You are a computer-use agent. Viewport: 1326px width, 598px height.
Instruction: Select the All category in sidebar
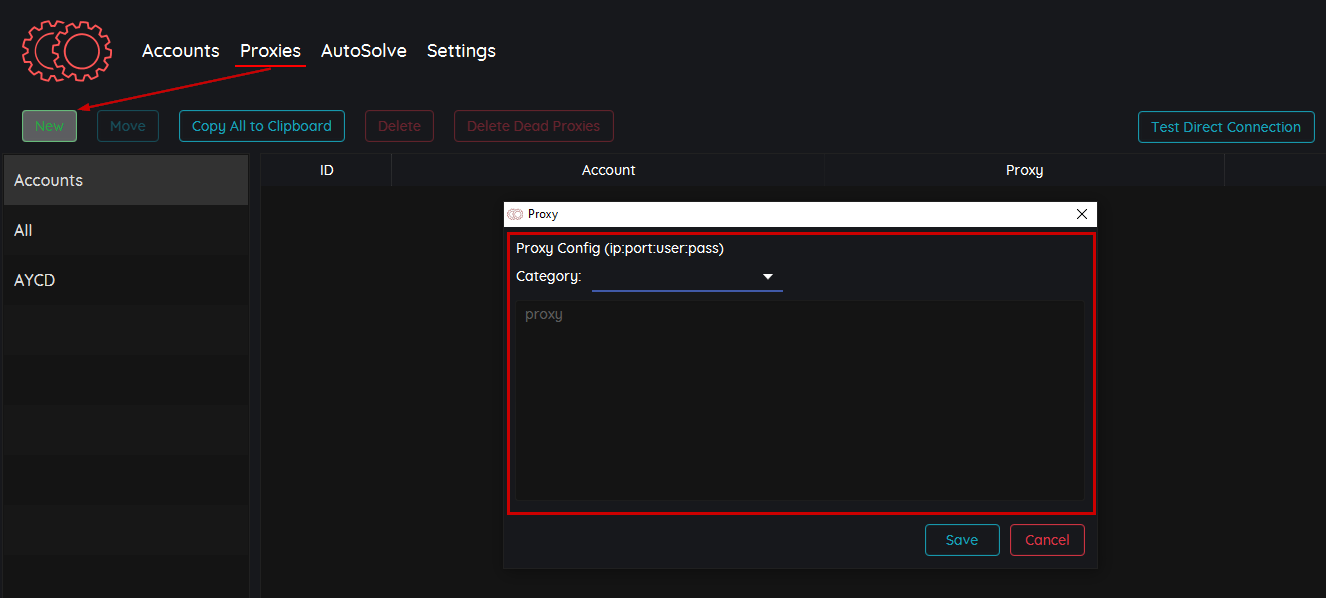125,230
